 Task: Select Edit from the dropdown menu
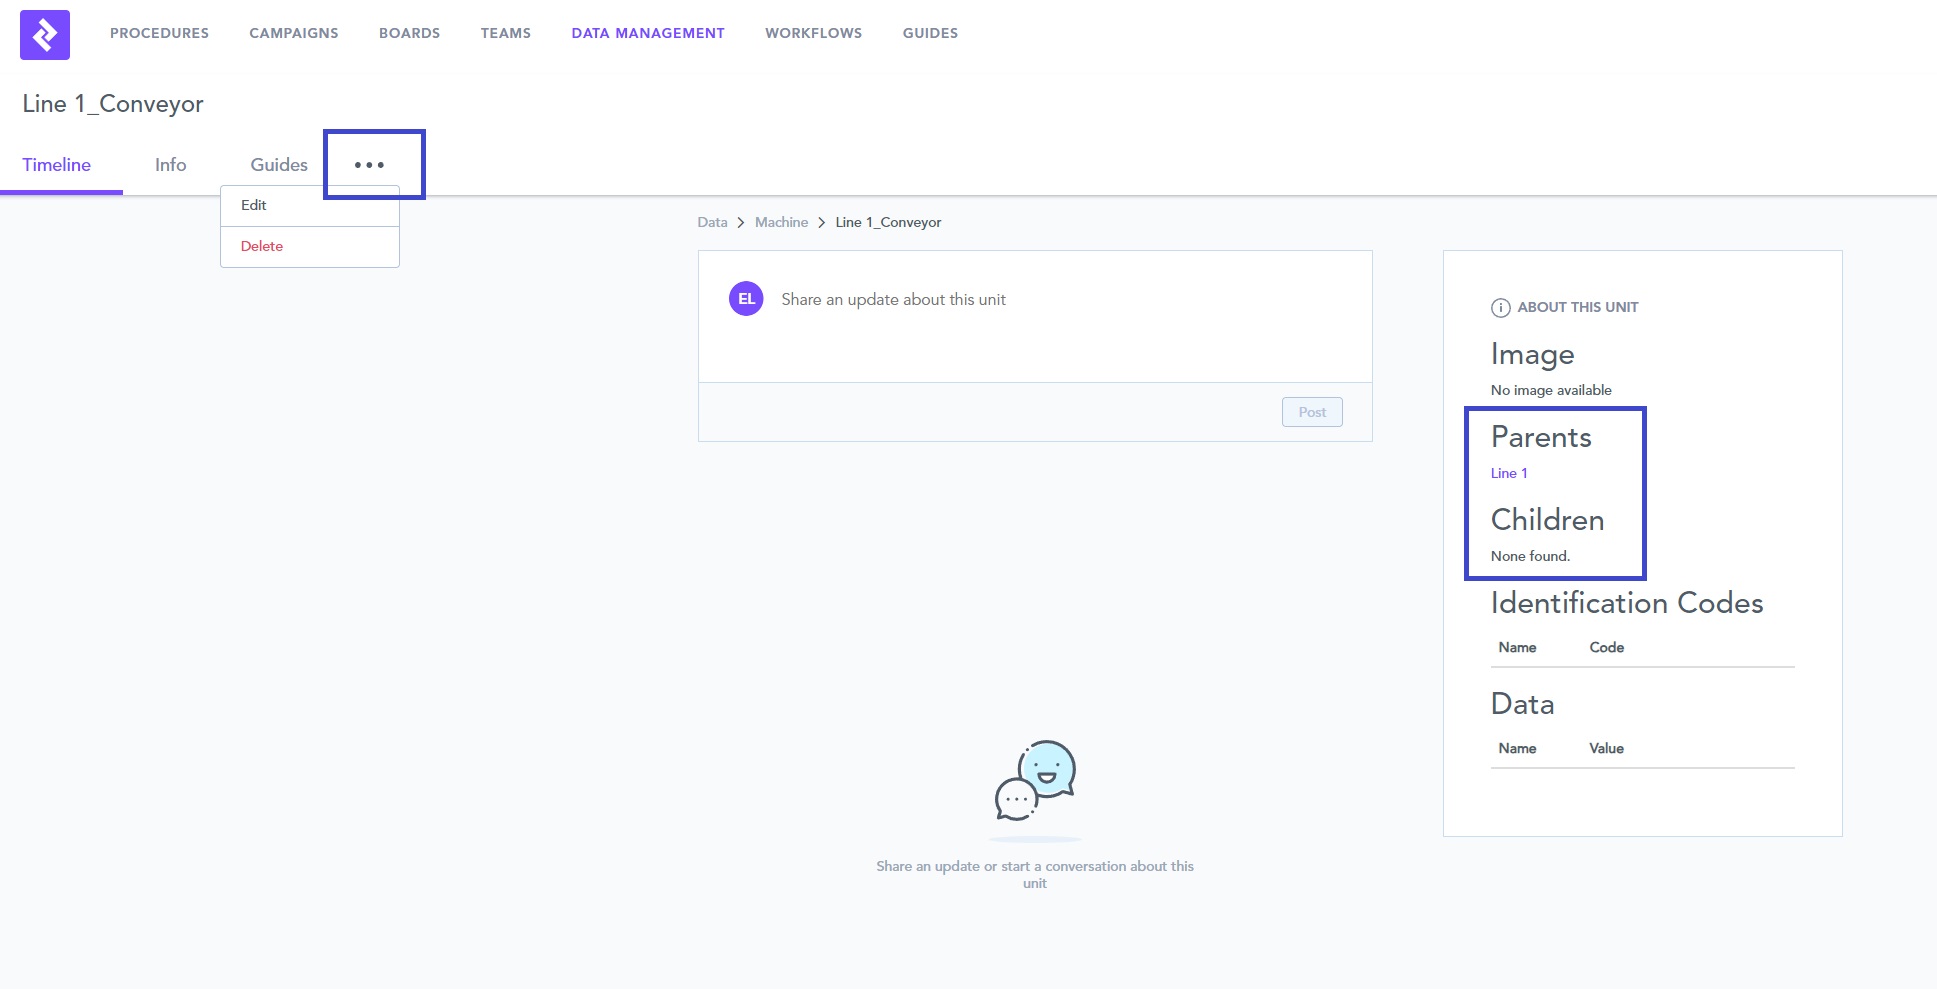click(254, 205)
